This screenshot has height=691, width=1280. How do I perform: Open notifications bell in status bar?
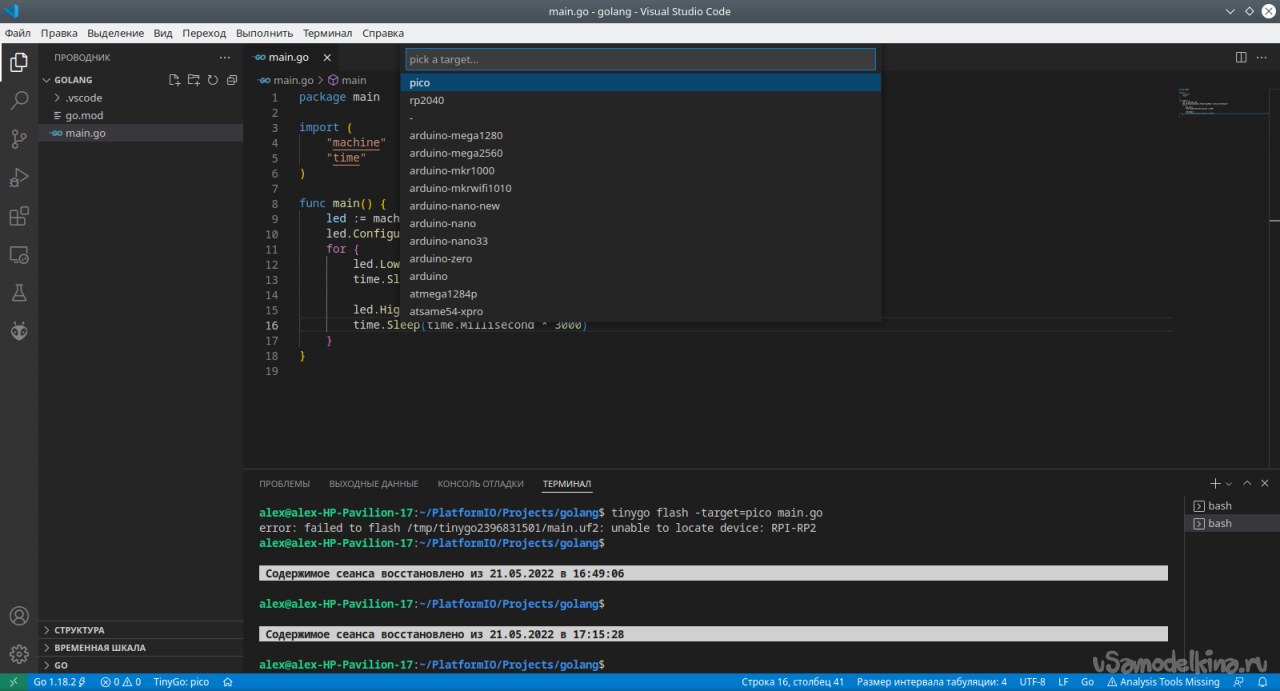tap(1265, 682)
